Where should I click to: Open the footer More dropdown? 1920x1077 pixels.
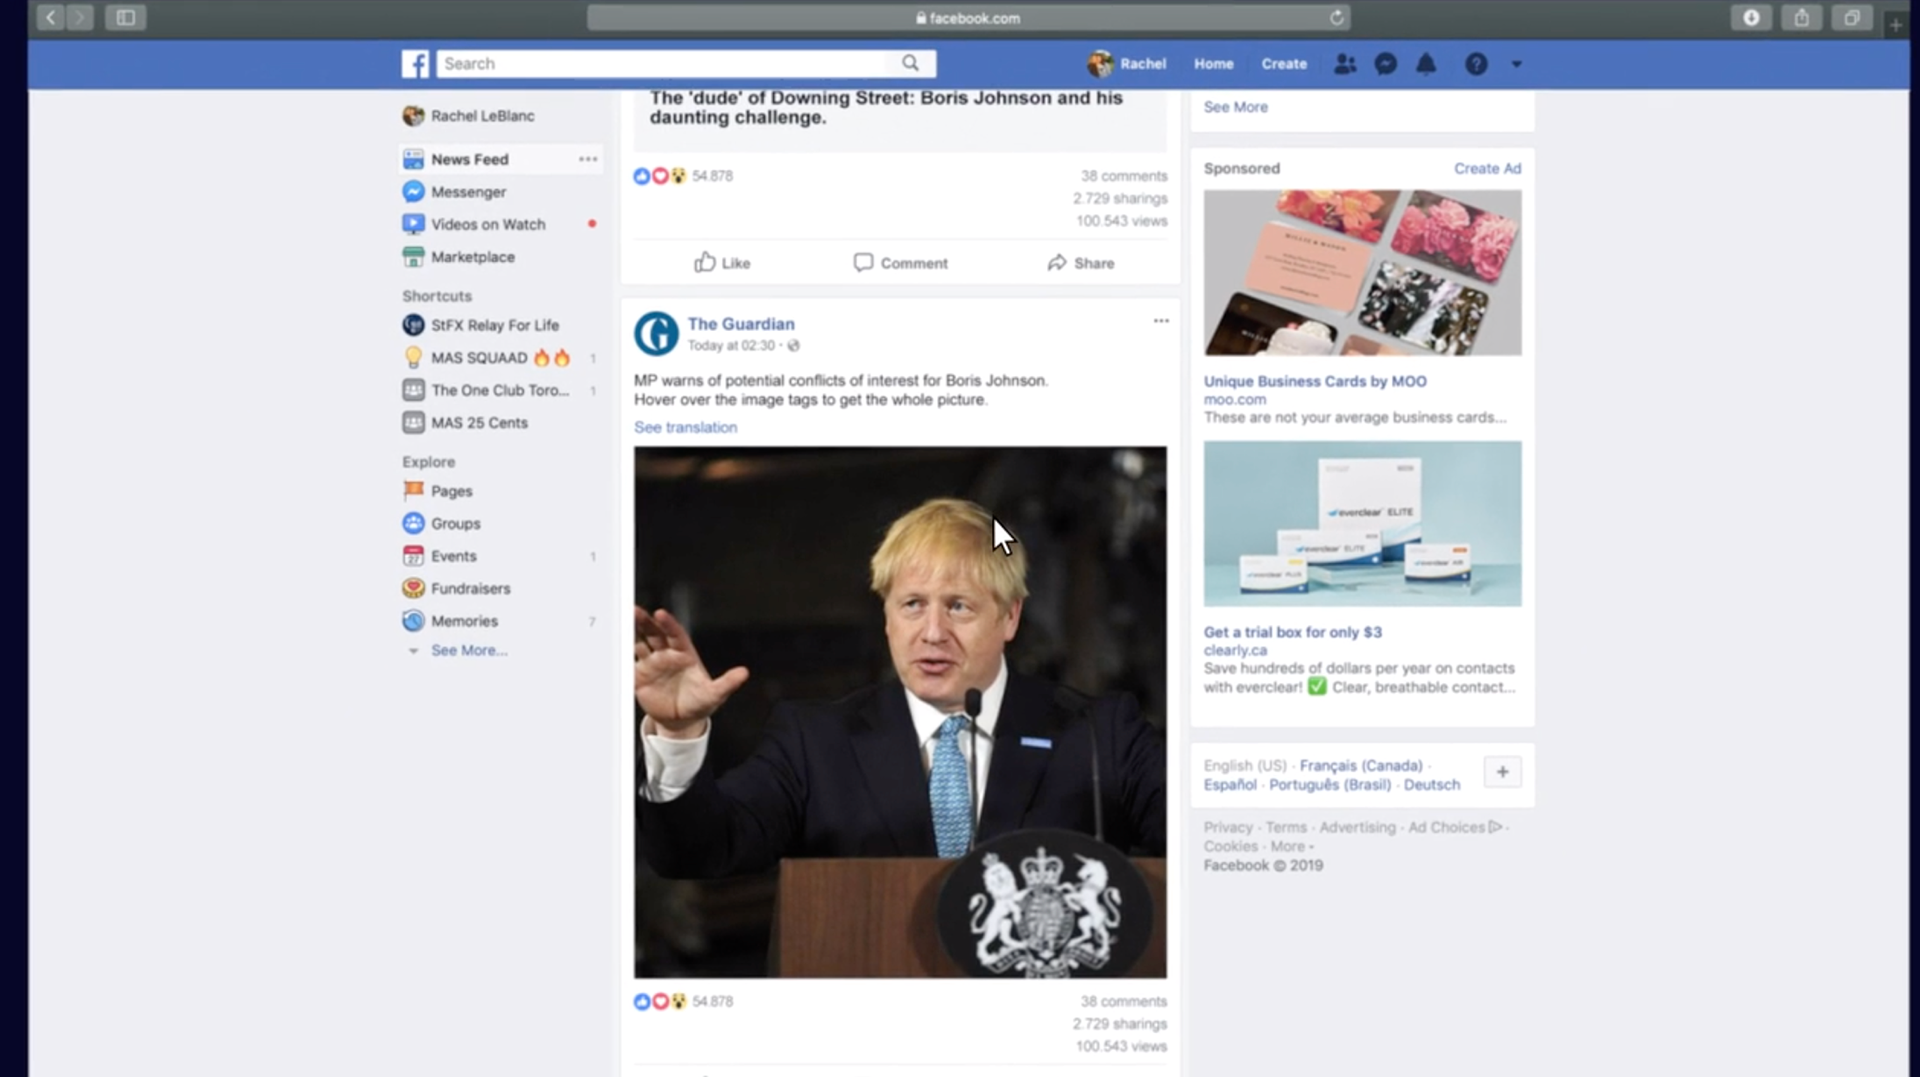1291,846
